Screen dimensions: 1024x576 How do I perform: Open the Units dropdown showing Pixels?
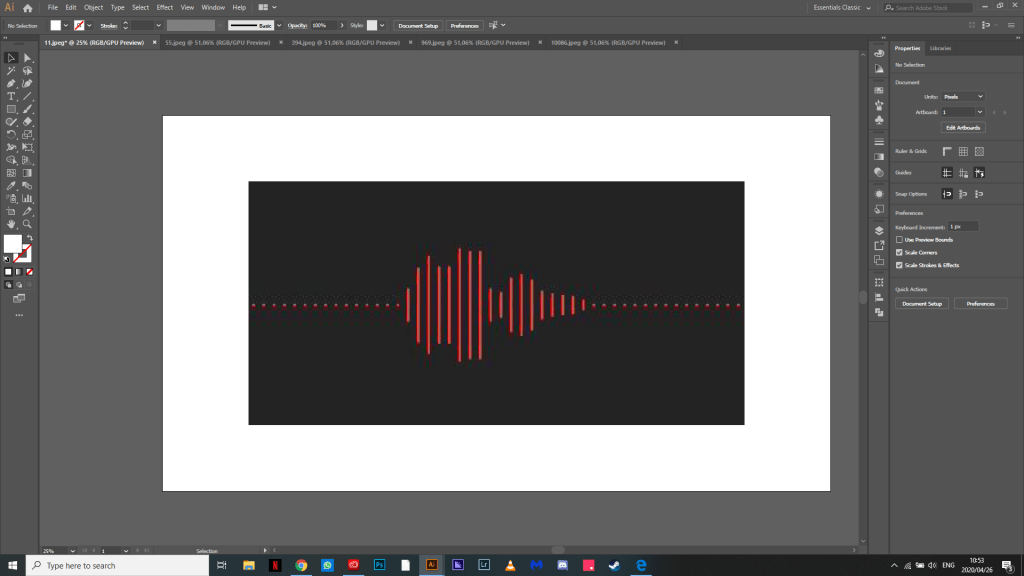coord(963,96)
